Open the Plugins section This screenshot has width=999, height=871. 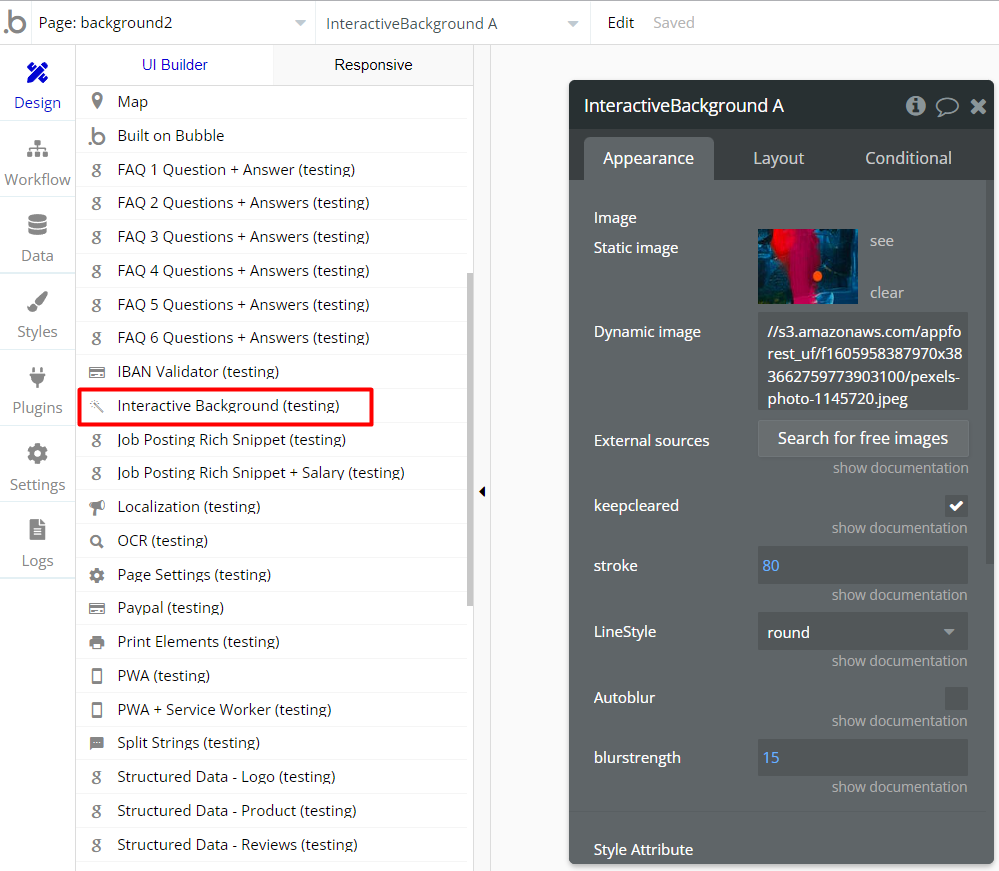[37, 390]
